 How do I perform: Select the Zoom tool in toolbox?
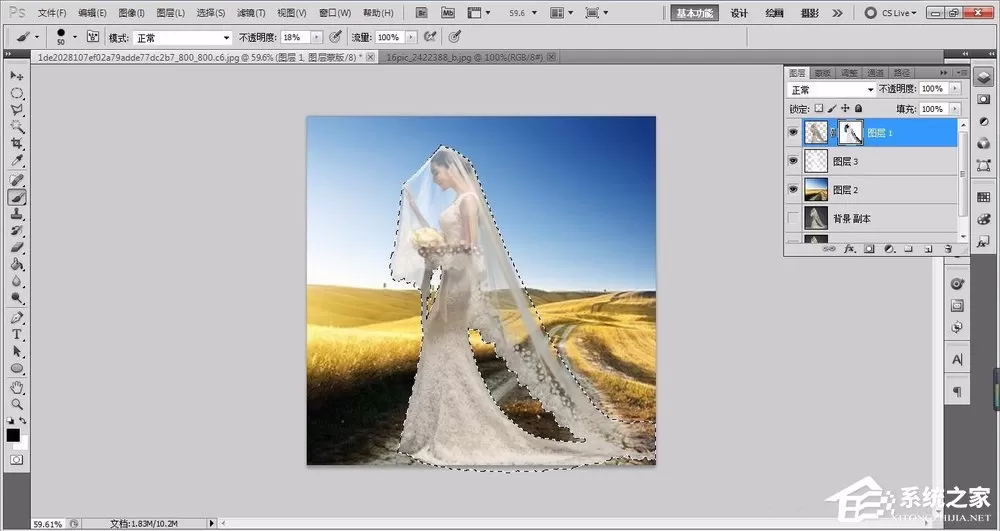[17, 404]
